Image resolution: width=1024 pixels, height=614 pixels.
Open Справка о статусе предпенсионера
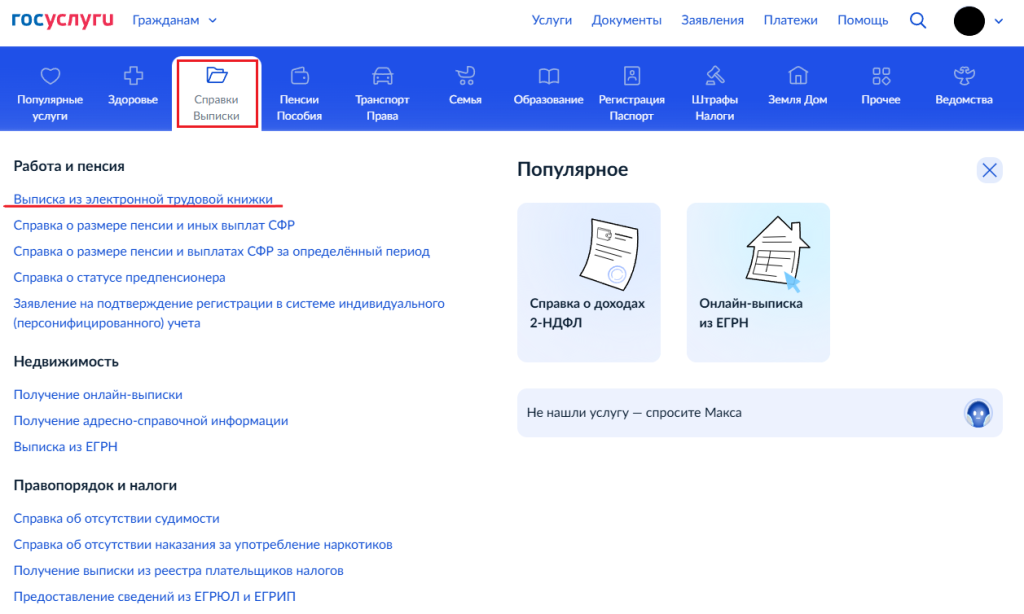[x=120, y=278]
